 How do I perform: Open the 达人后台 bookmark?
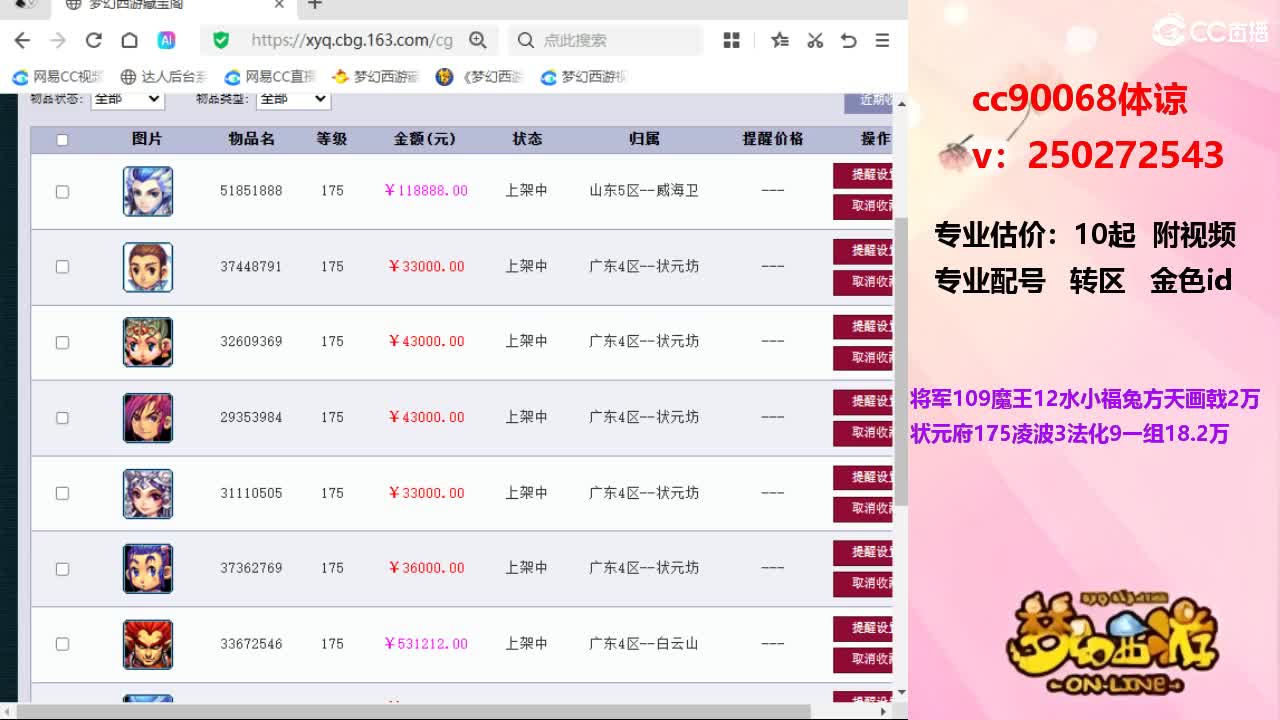pyautogui.click(x=164, y=77)
